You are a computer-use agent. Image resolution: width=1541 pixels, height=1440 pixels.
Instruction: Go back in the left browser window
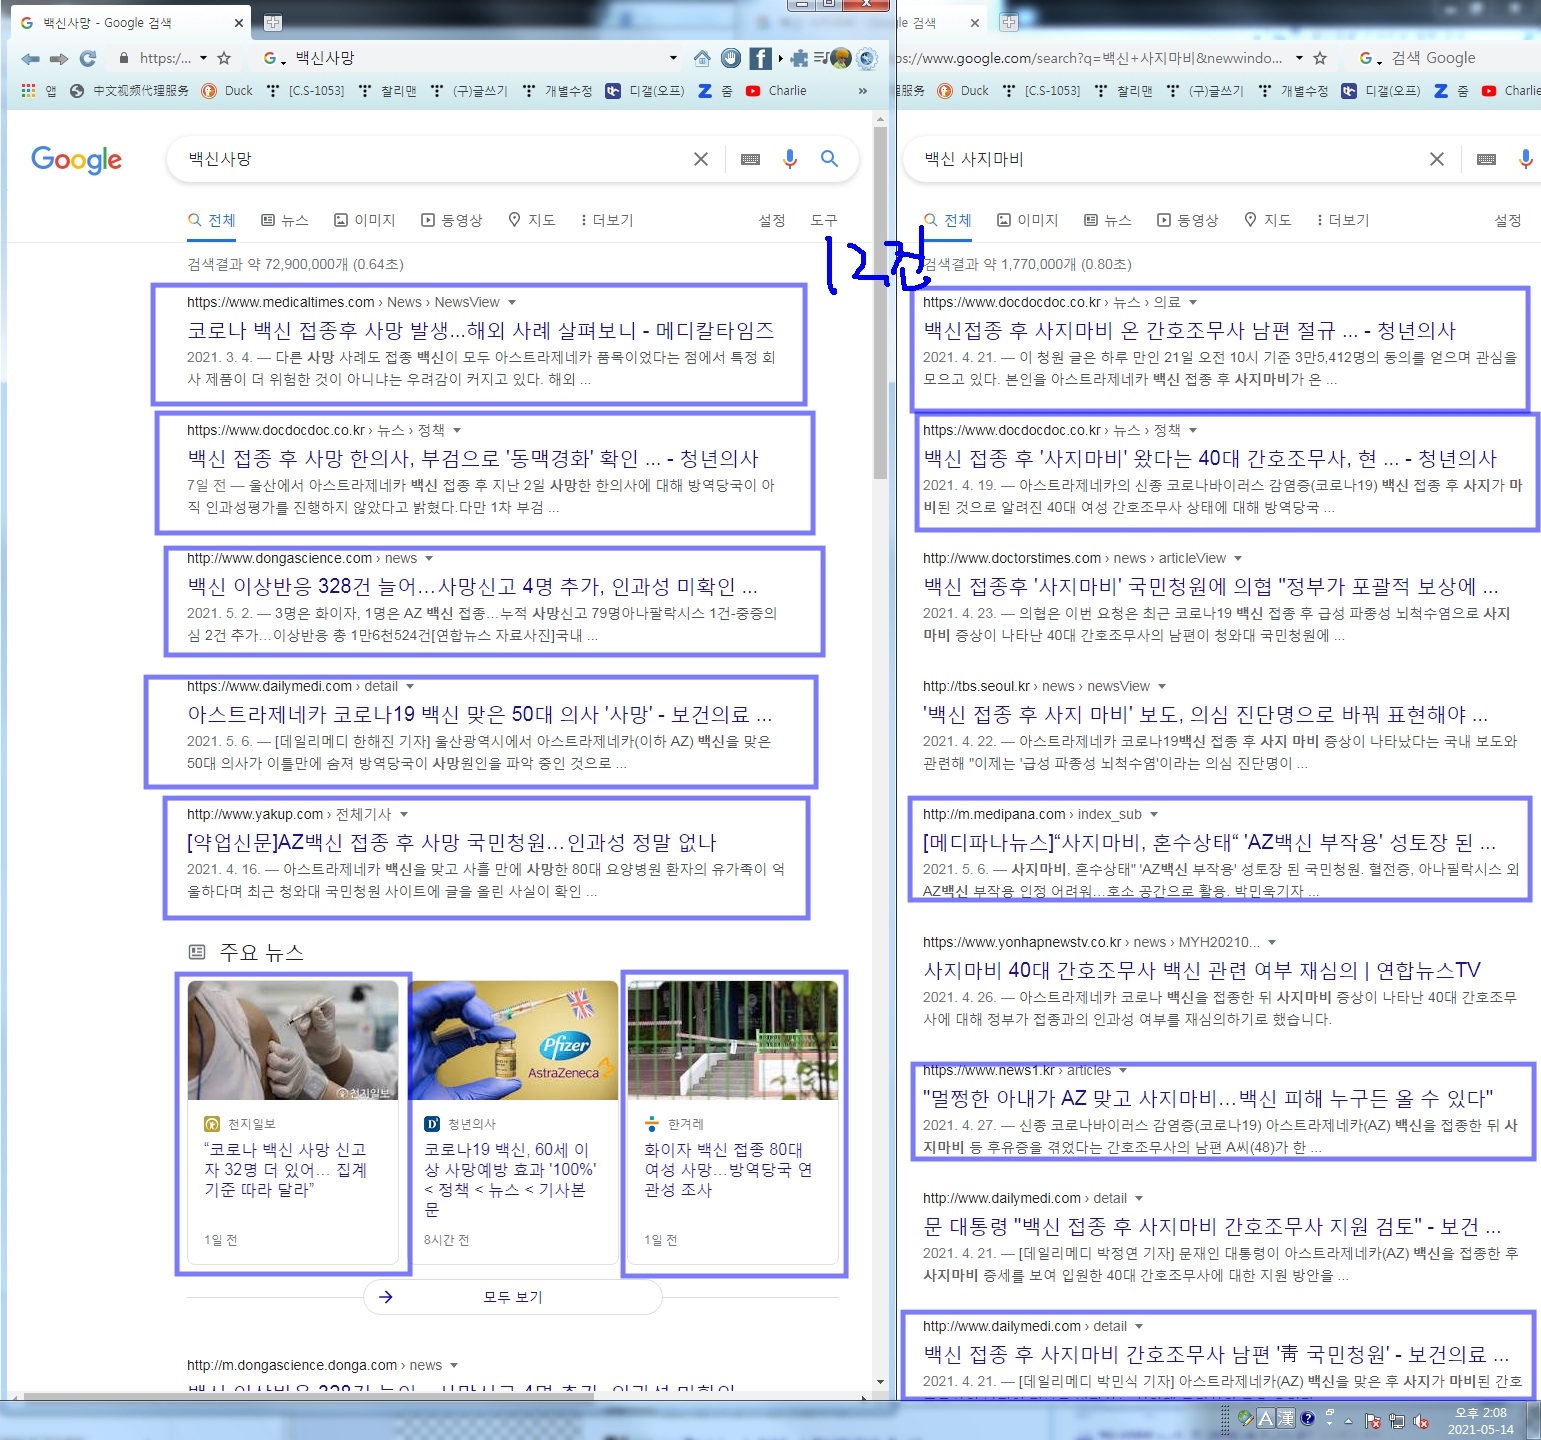click(30, 59)
